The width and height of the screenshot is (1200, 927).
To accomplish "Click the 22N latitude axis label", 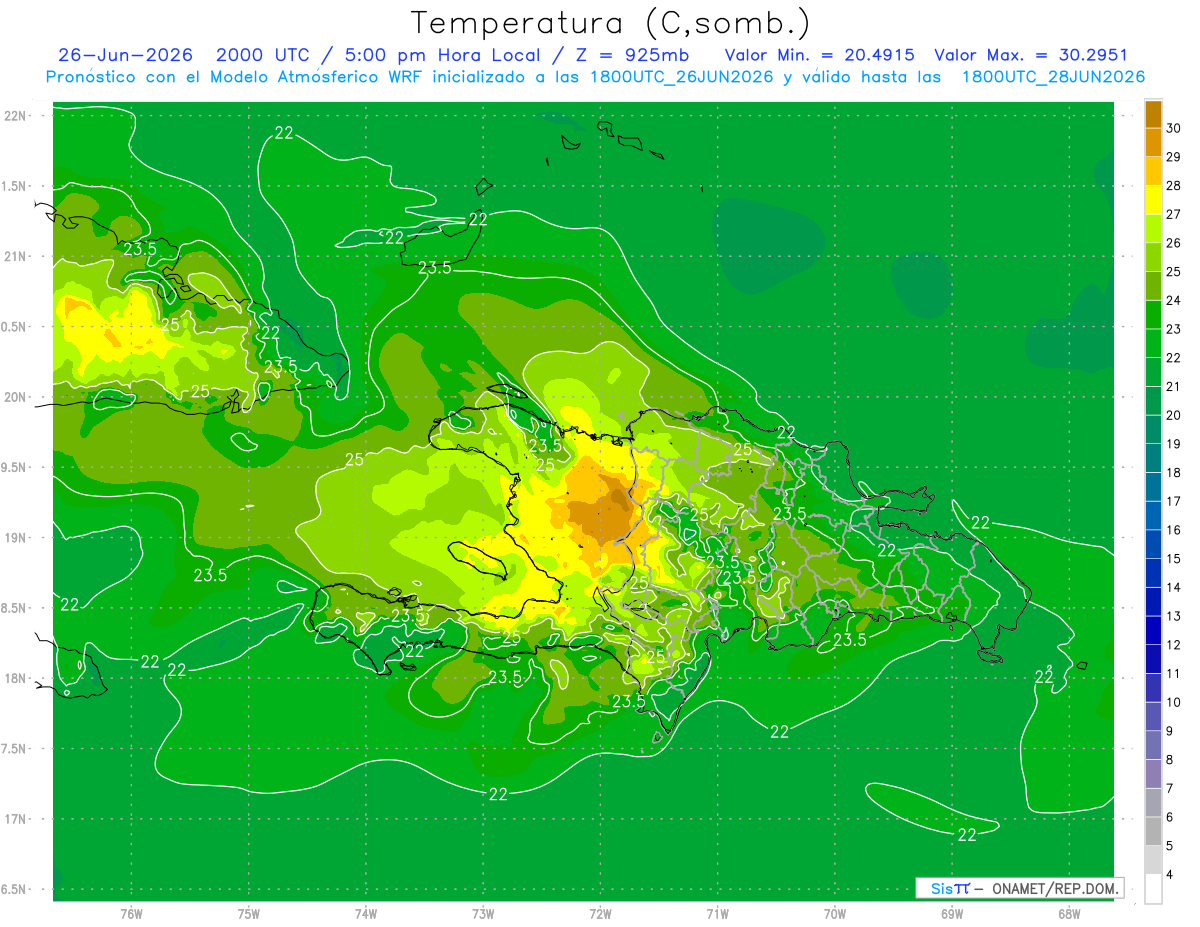I will (x=16, y=115).
